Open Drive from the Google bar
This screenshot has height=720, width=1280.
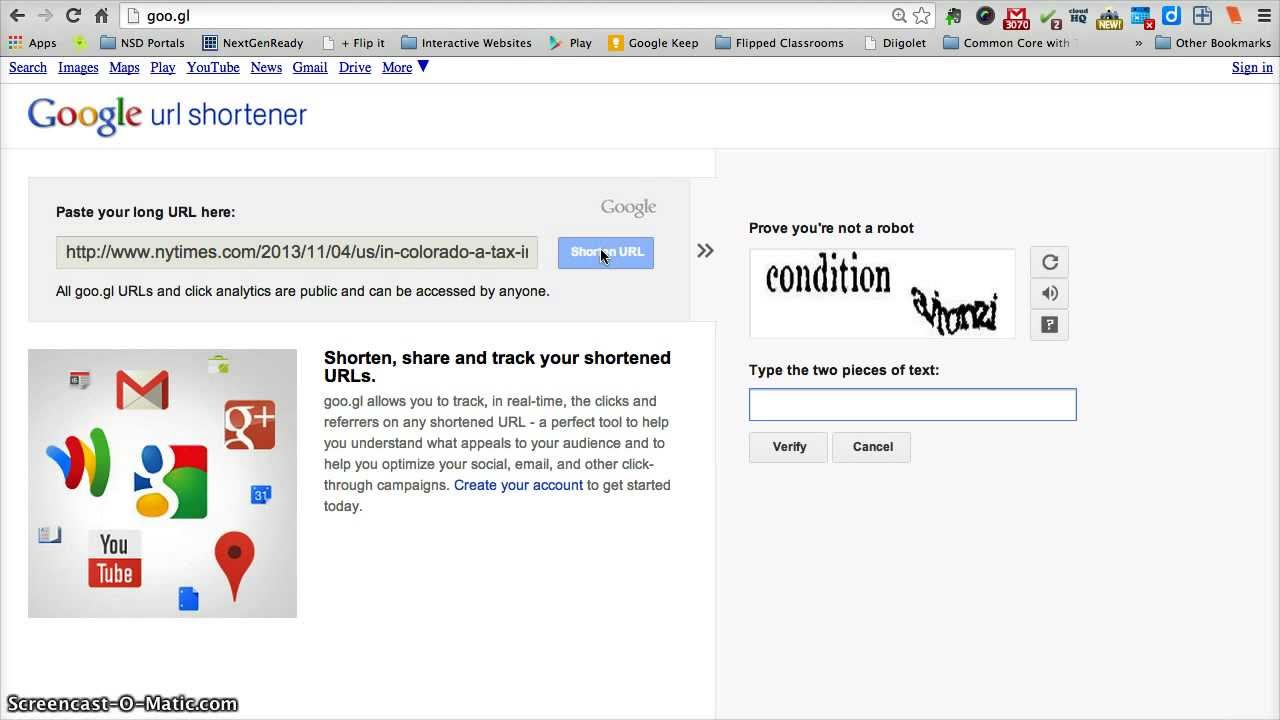tap(355, 67)
